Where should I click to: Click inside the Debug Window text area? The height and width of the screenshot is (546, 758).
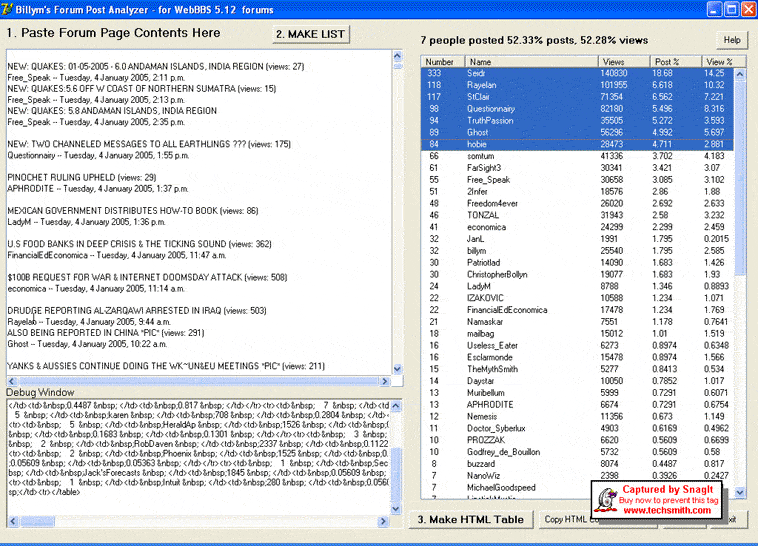(198, 457)
